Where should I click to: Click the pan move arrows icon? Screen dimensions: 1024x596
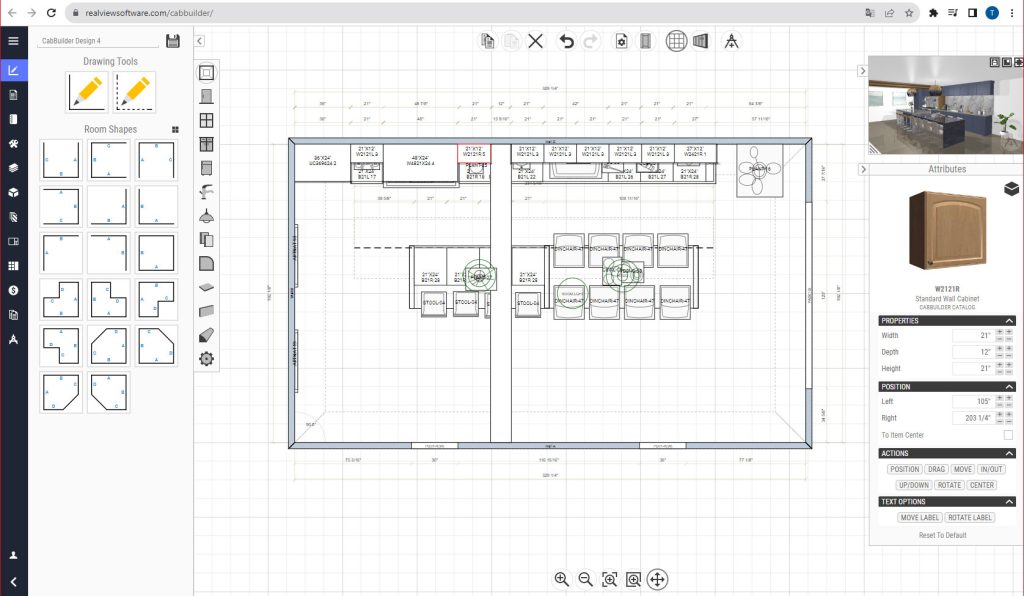(658, 579)
